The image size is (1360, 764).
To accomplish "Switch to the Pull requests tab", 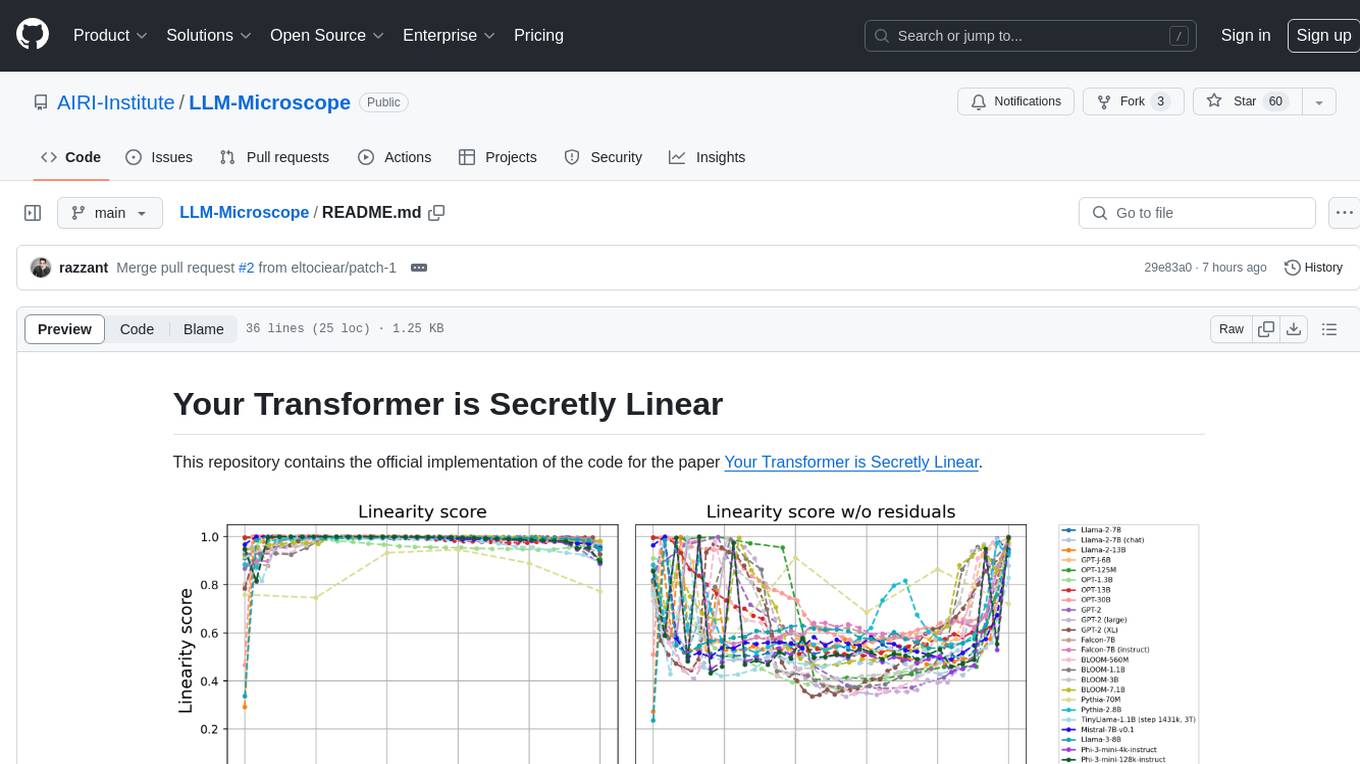I will click(274, 157).
